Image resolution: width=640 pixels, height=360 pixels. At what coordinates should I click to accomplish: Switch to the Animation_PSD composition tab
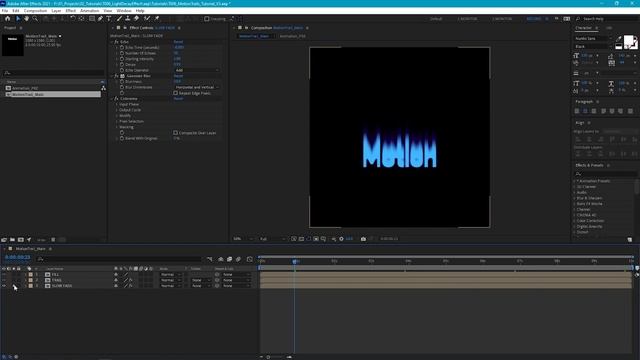point(293,36)
